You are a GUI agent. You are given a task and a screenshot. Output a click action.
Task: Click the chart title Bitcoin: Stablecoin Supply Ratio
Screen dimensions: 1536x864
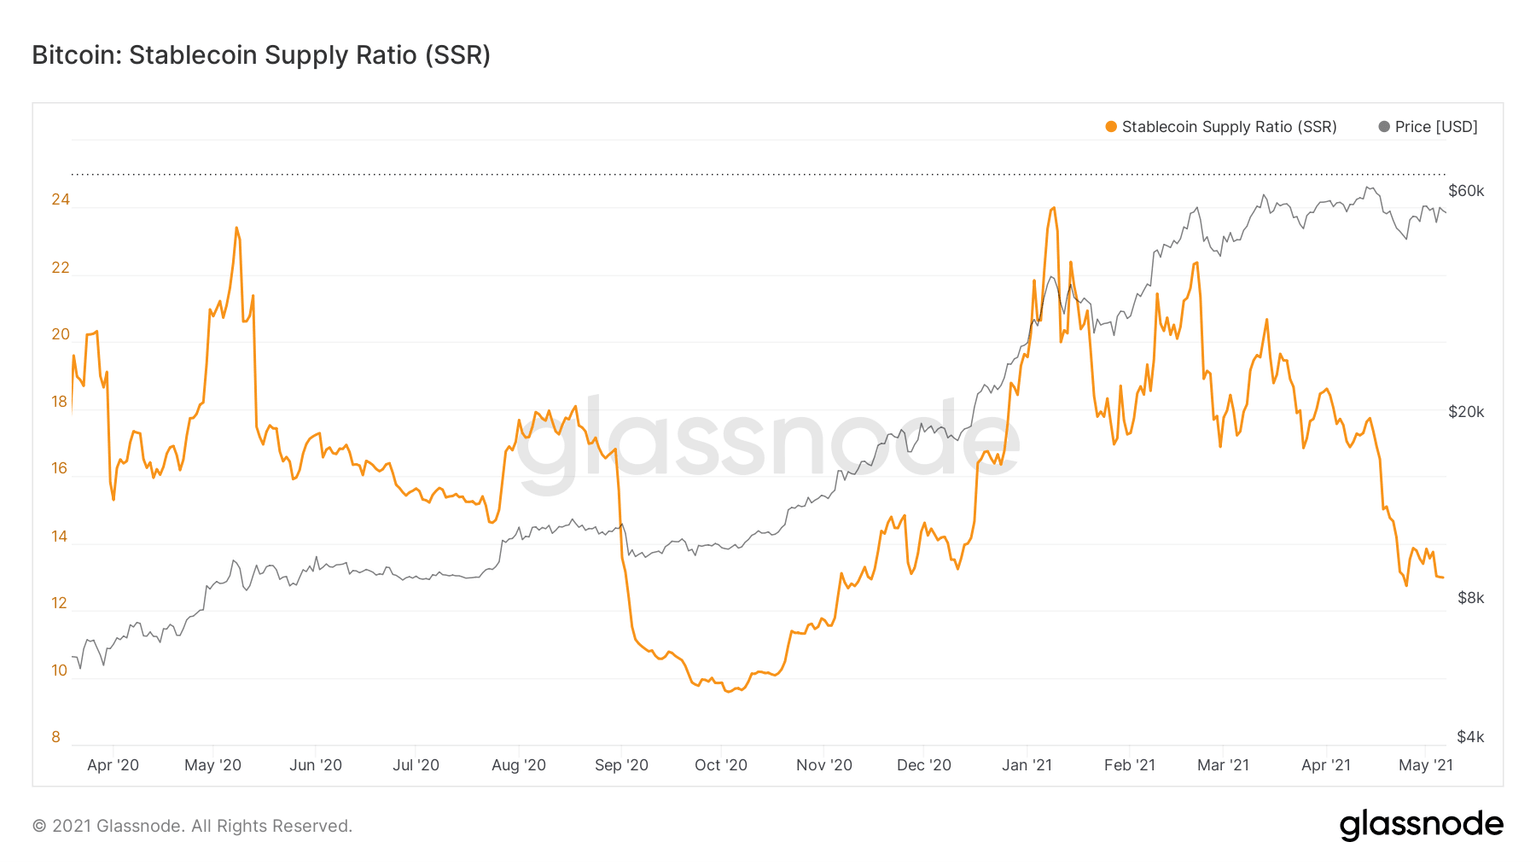pos(261,55)
